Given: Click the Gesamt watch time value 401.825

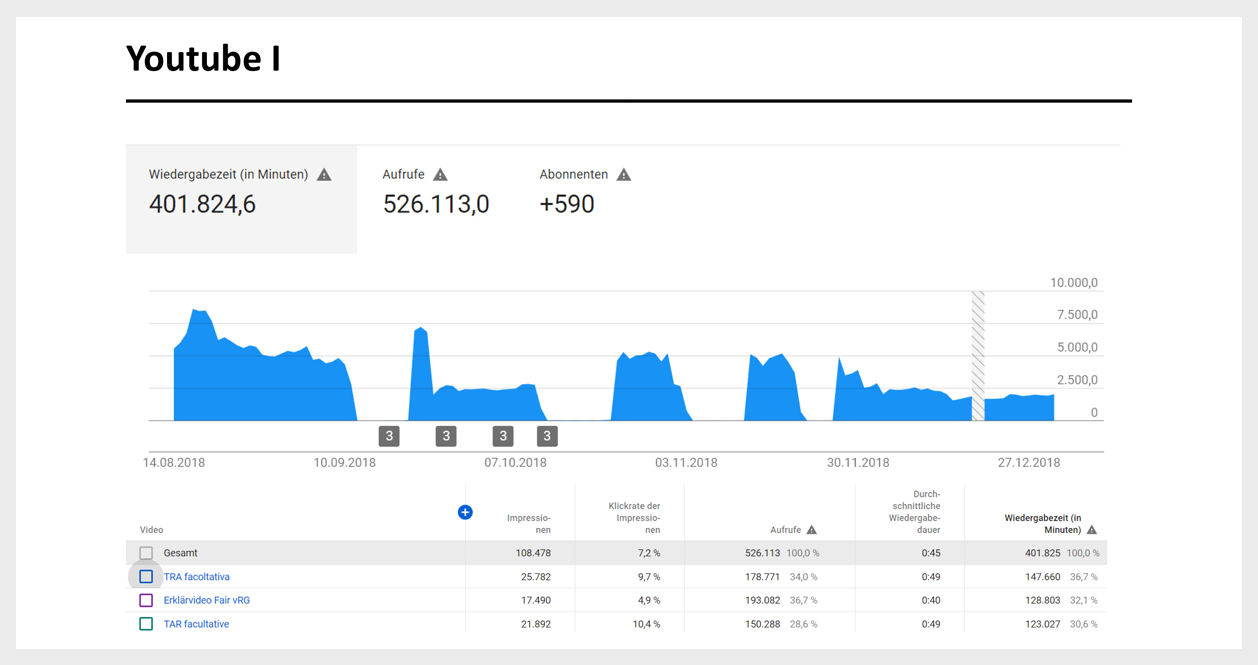Looking at the screenshot, I should [1043, 553].
